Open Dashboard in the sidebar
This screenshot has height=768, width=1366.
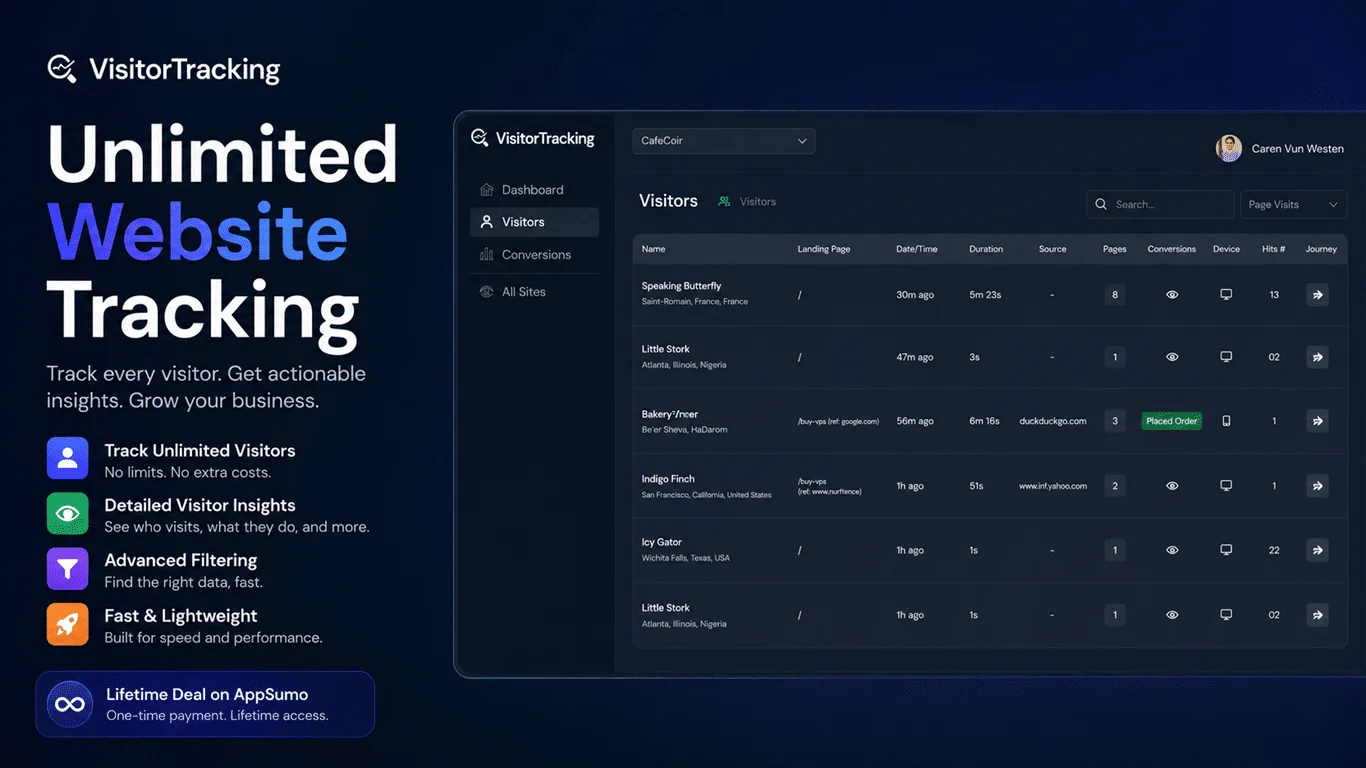coord(534,190)
